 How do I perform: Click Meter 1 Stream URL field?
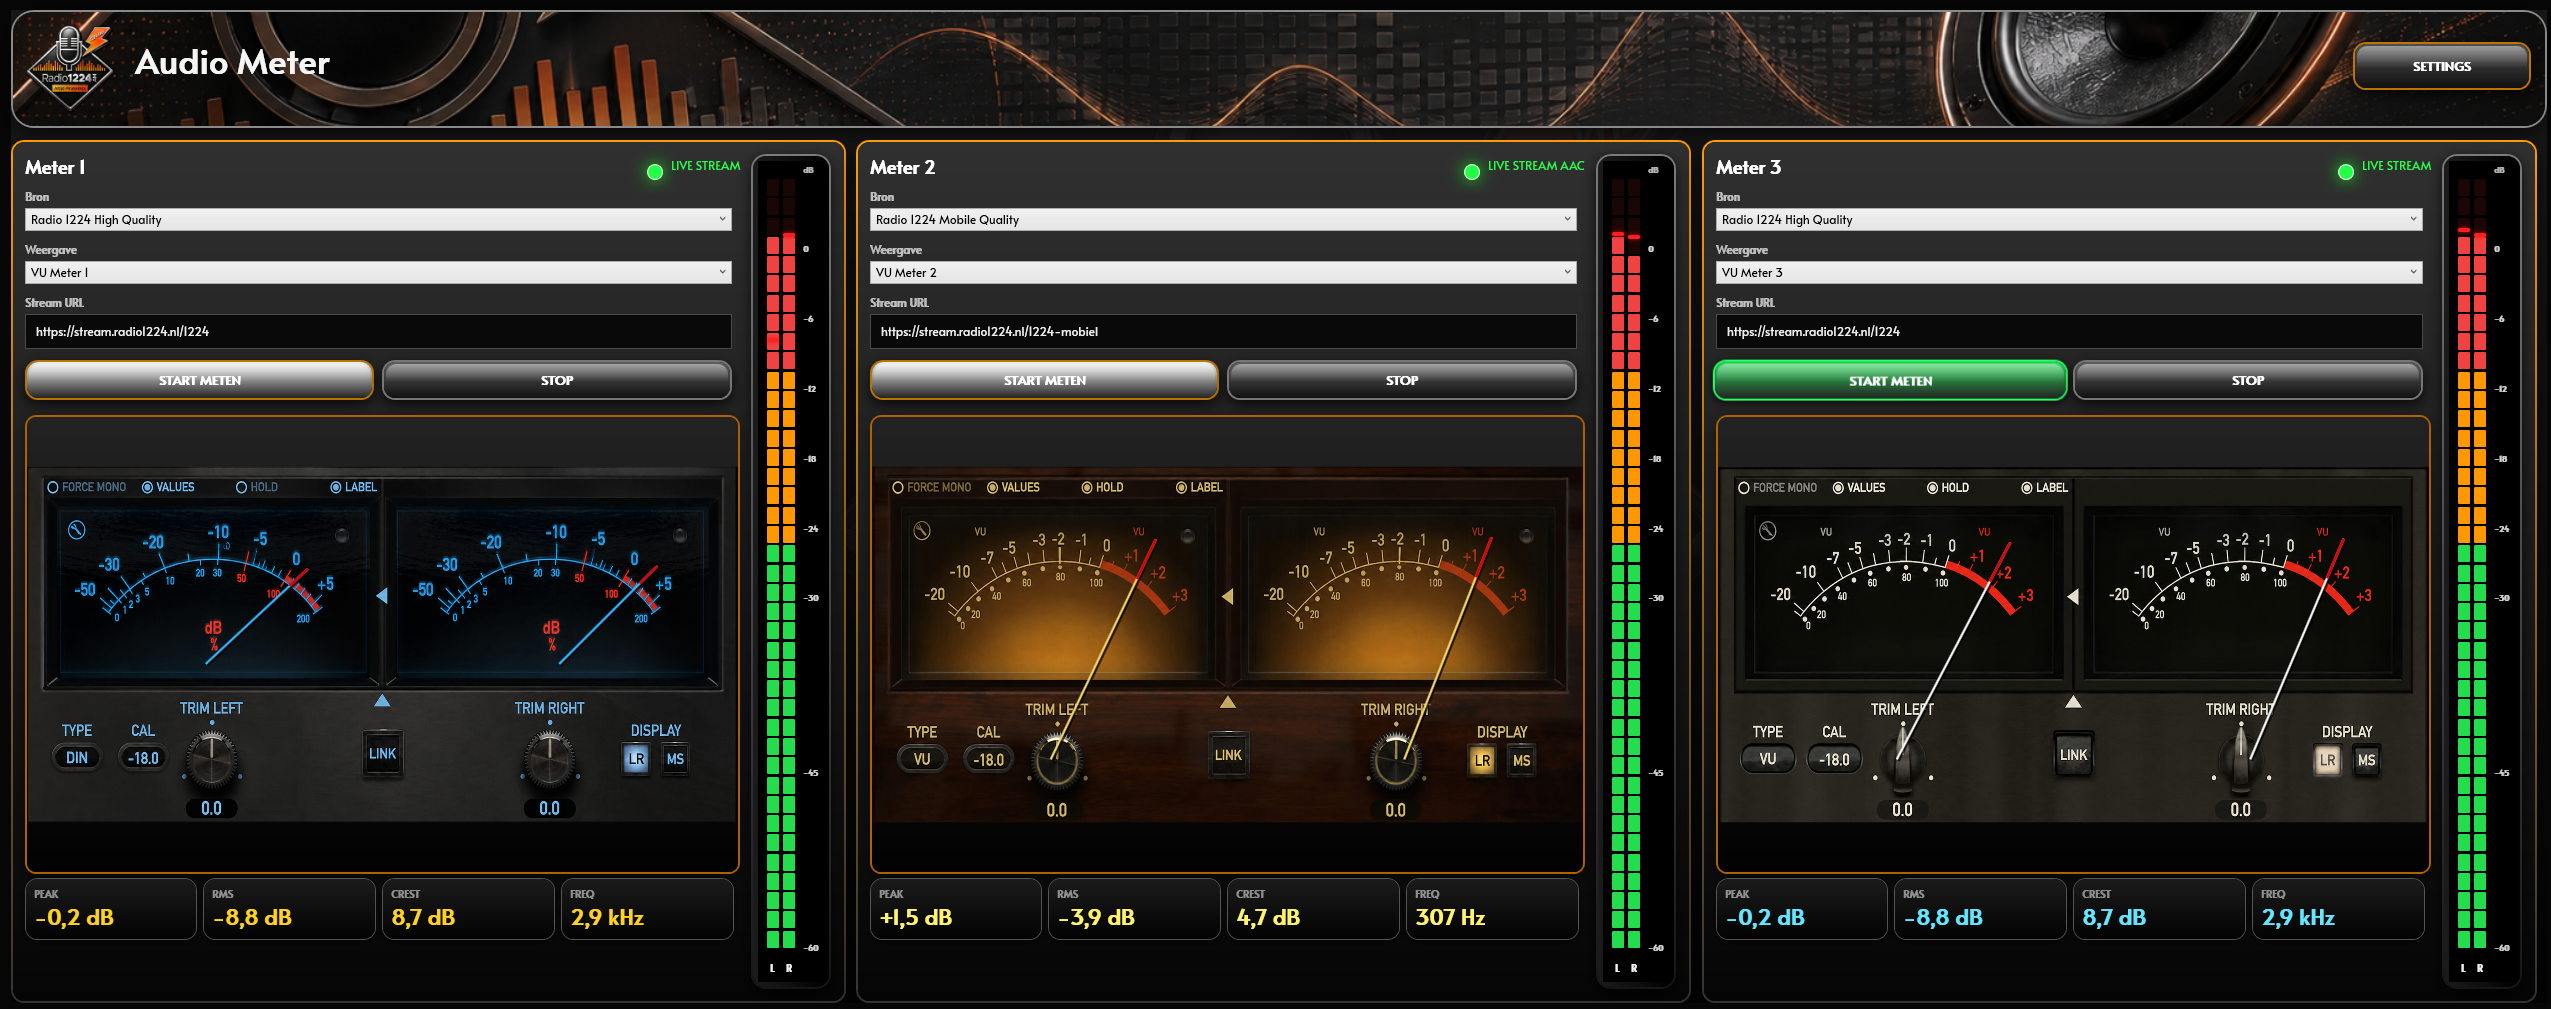point(378,331)
